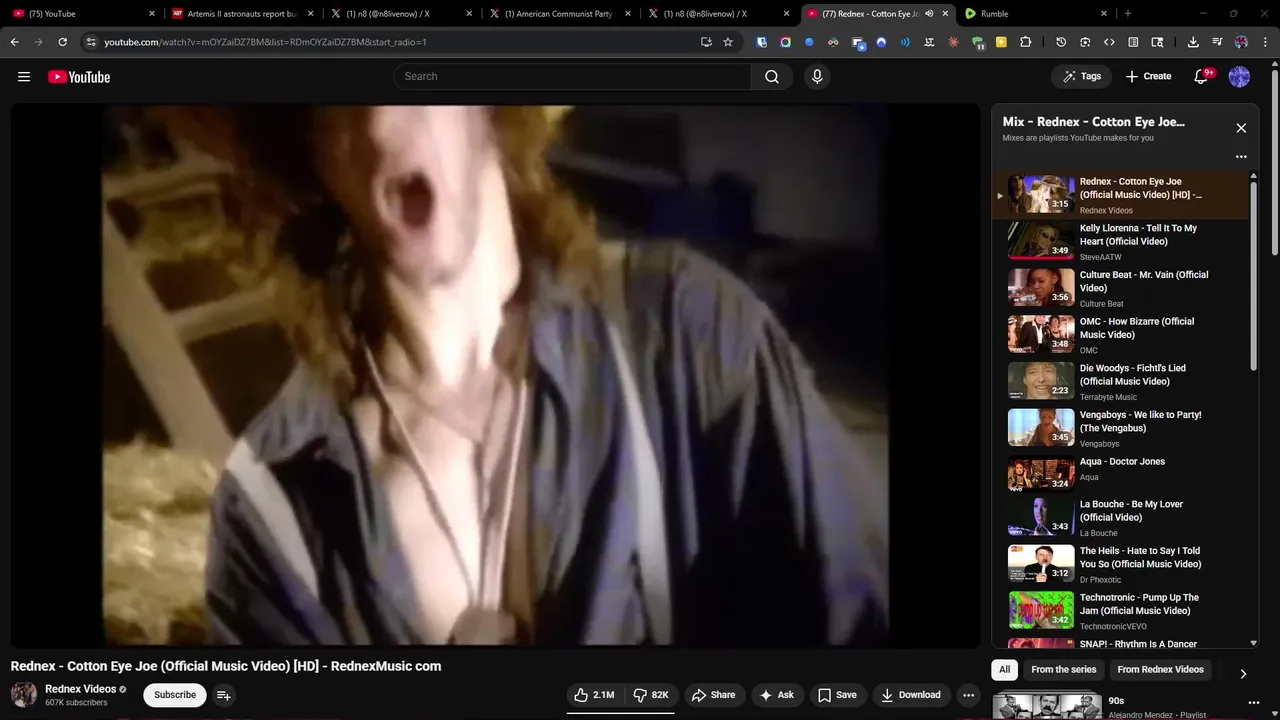Open the Mix playlist three-dot options
Viewport: 1280px width, 720px height.
[x=1241, y=156]
